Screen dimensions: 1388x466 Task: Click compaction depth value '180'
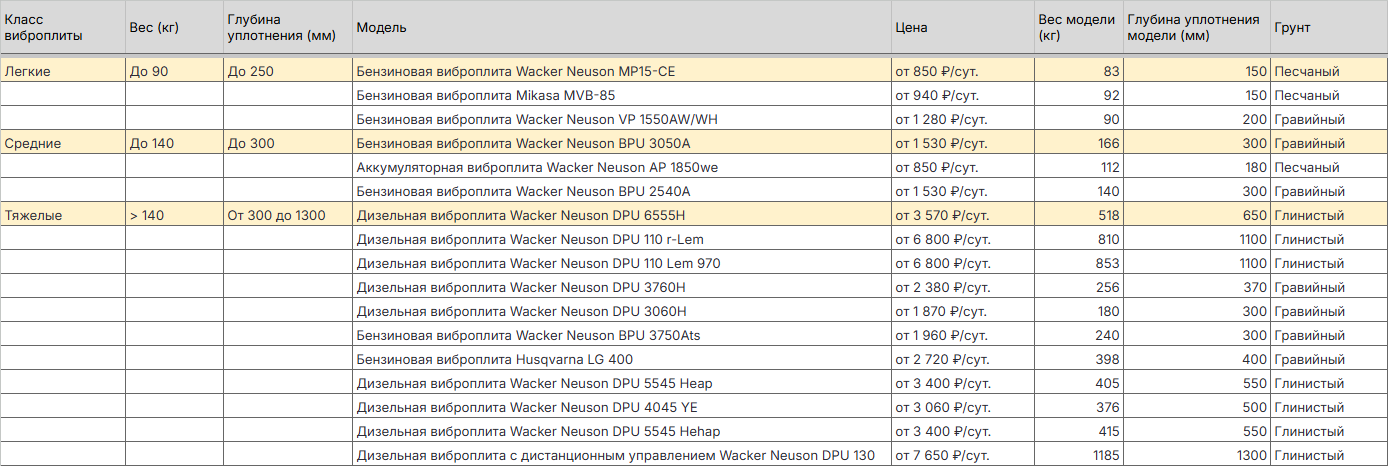(x=1197, y=168)
